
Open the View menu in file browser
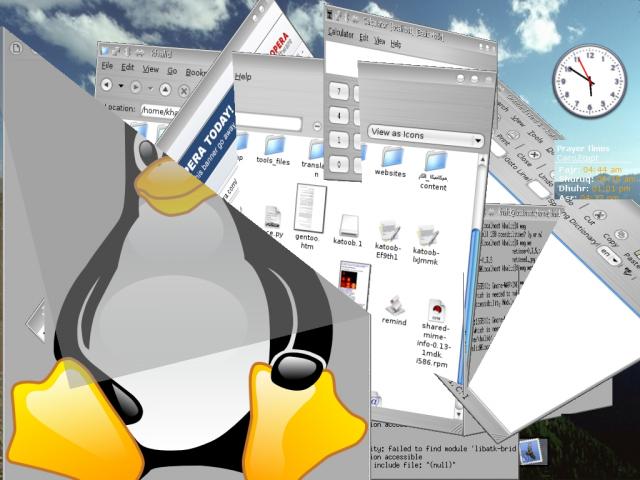(x=150, y=70)
